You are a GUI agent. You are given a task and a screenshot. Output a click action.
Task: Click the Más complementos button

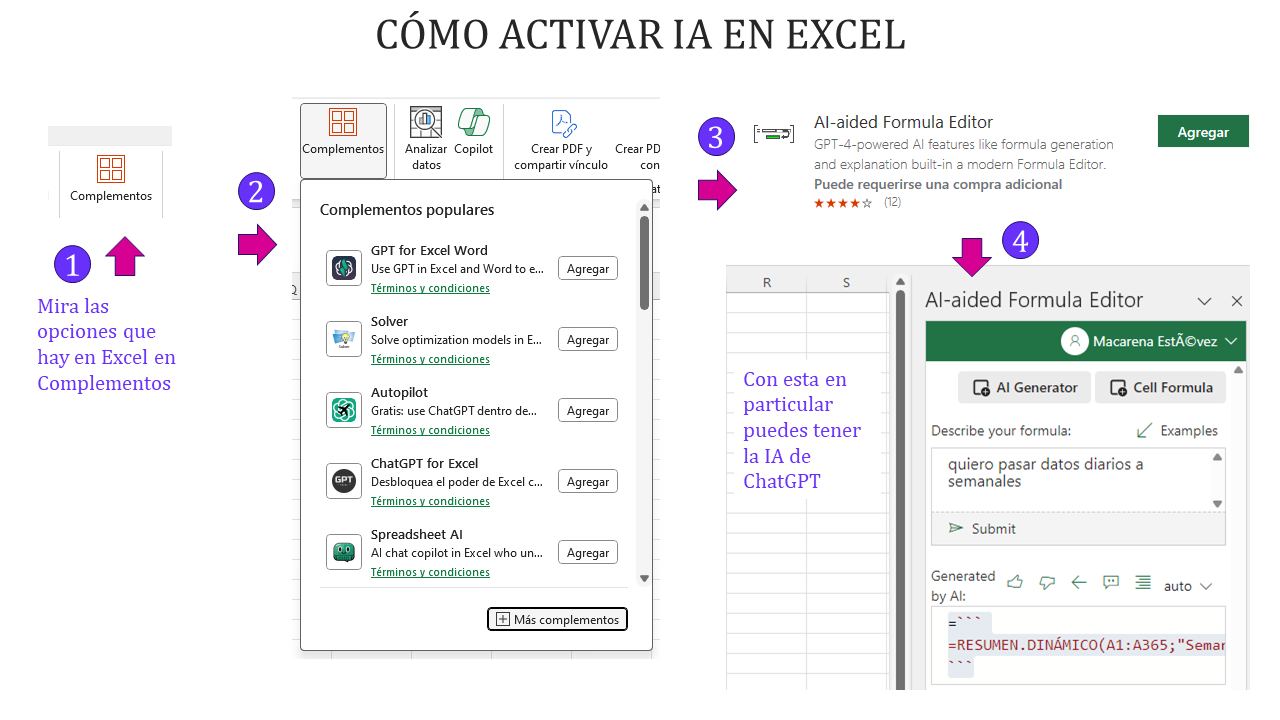(558, 619)
